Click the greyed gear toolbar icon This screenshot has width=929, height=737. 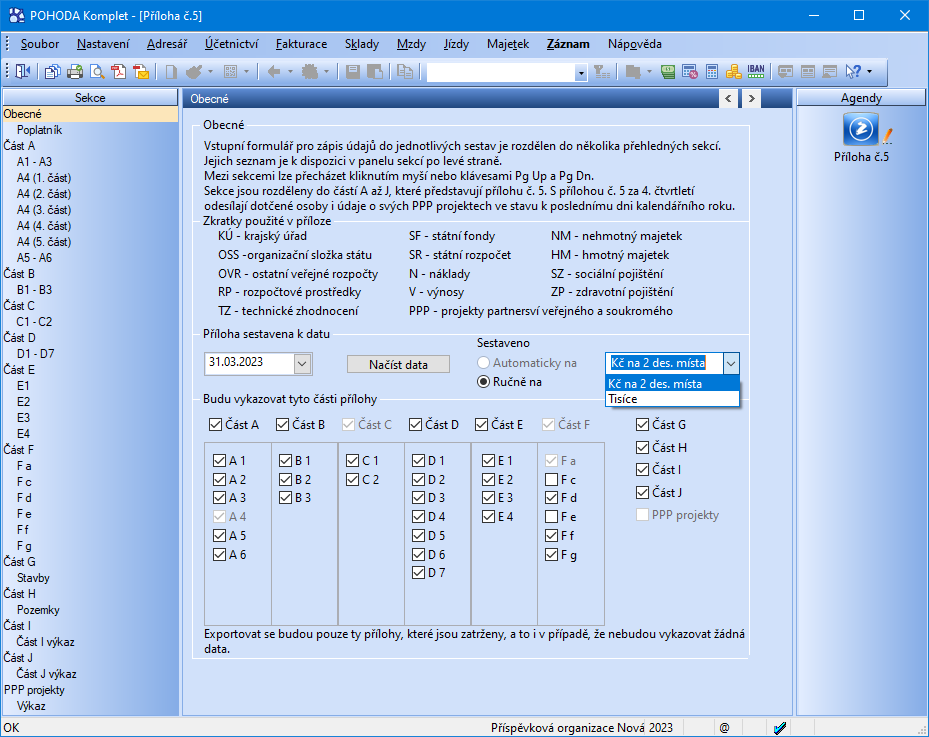pyautogui.click(x=310, y=72)
